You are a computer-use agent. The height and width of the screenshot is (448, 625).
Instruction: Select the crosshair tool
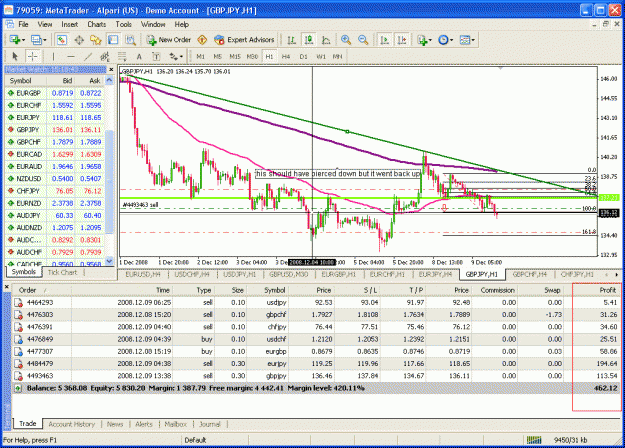33,57
